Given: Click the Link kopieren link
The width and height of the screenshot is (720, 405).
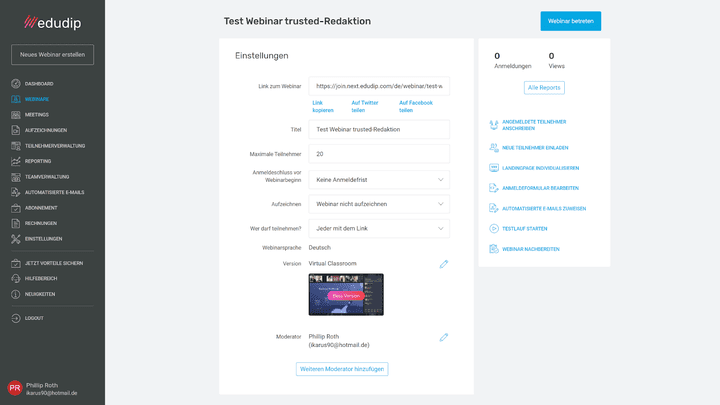Looking at the screenshot, I should point(323,106).
